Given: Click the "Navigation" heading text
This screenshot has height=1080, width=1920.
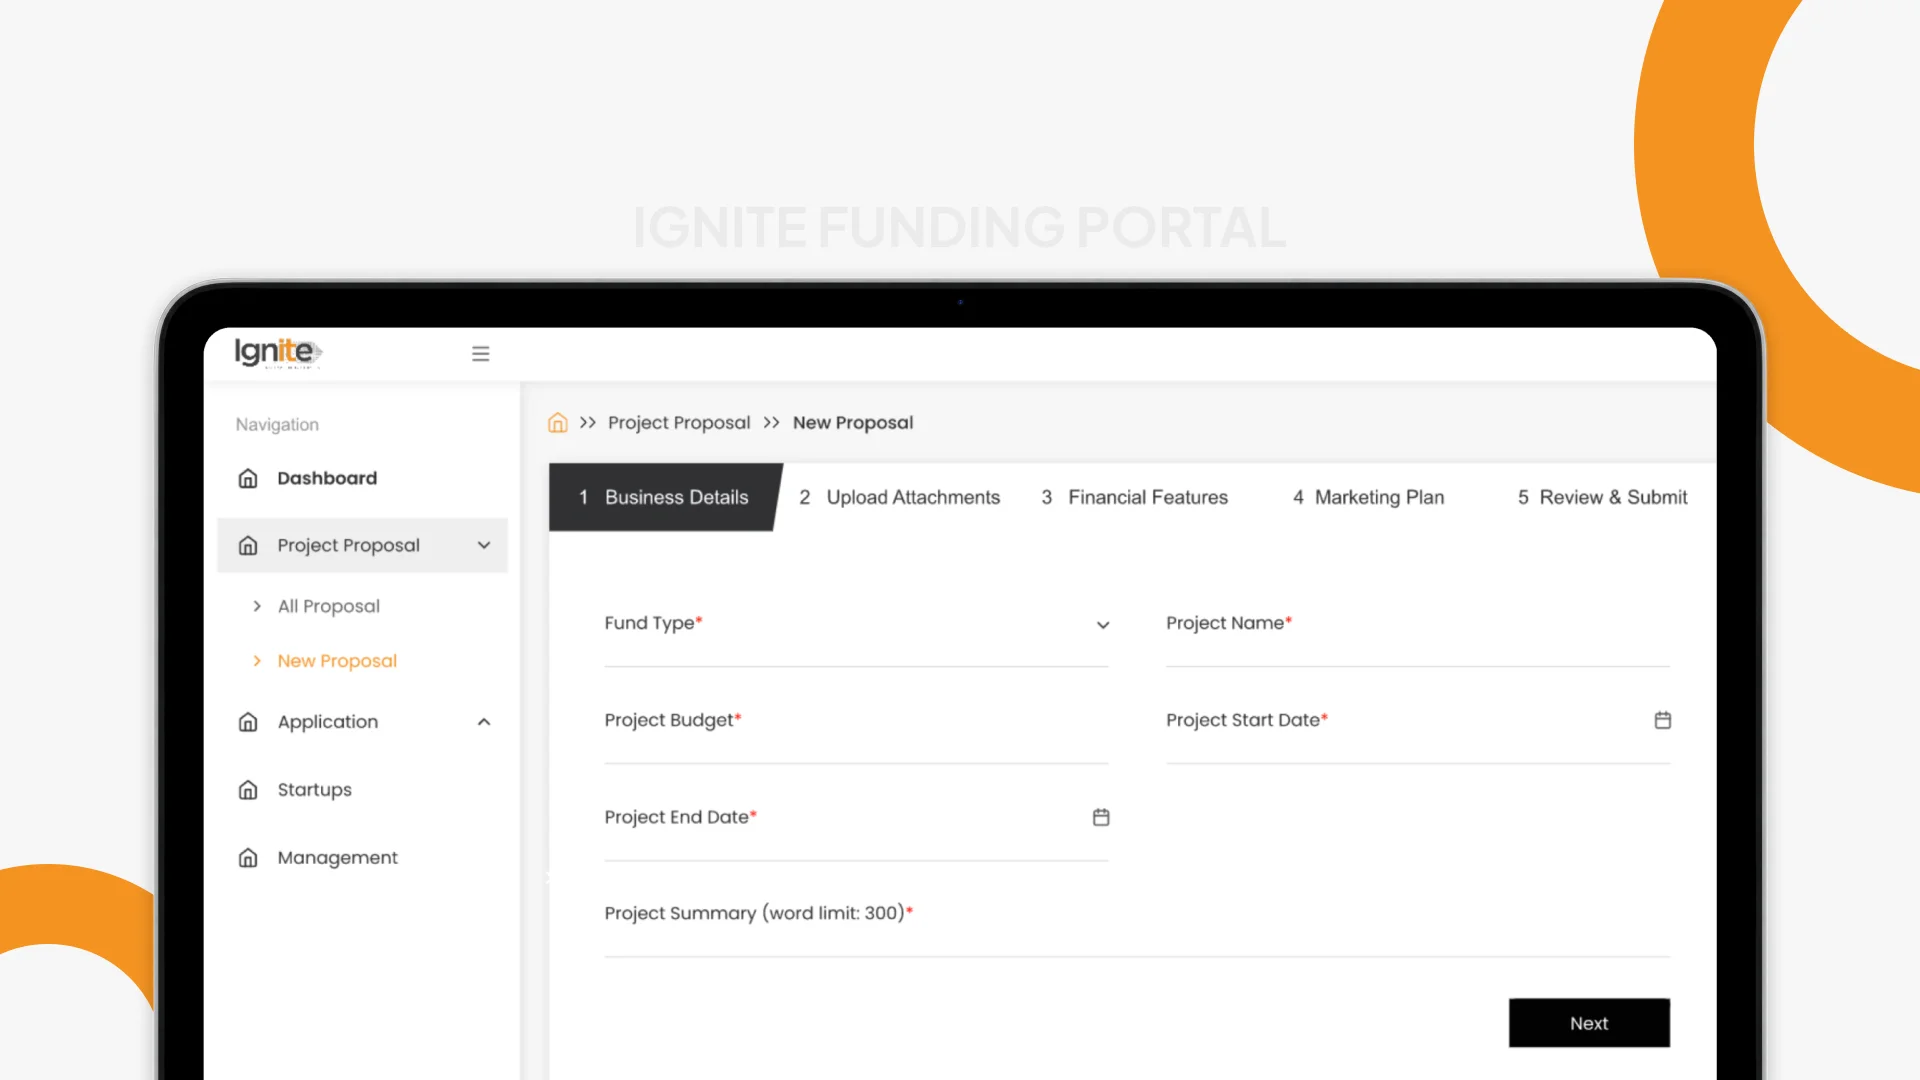Looking at the screenshot, I should tap(277, 425).
